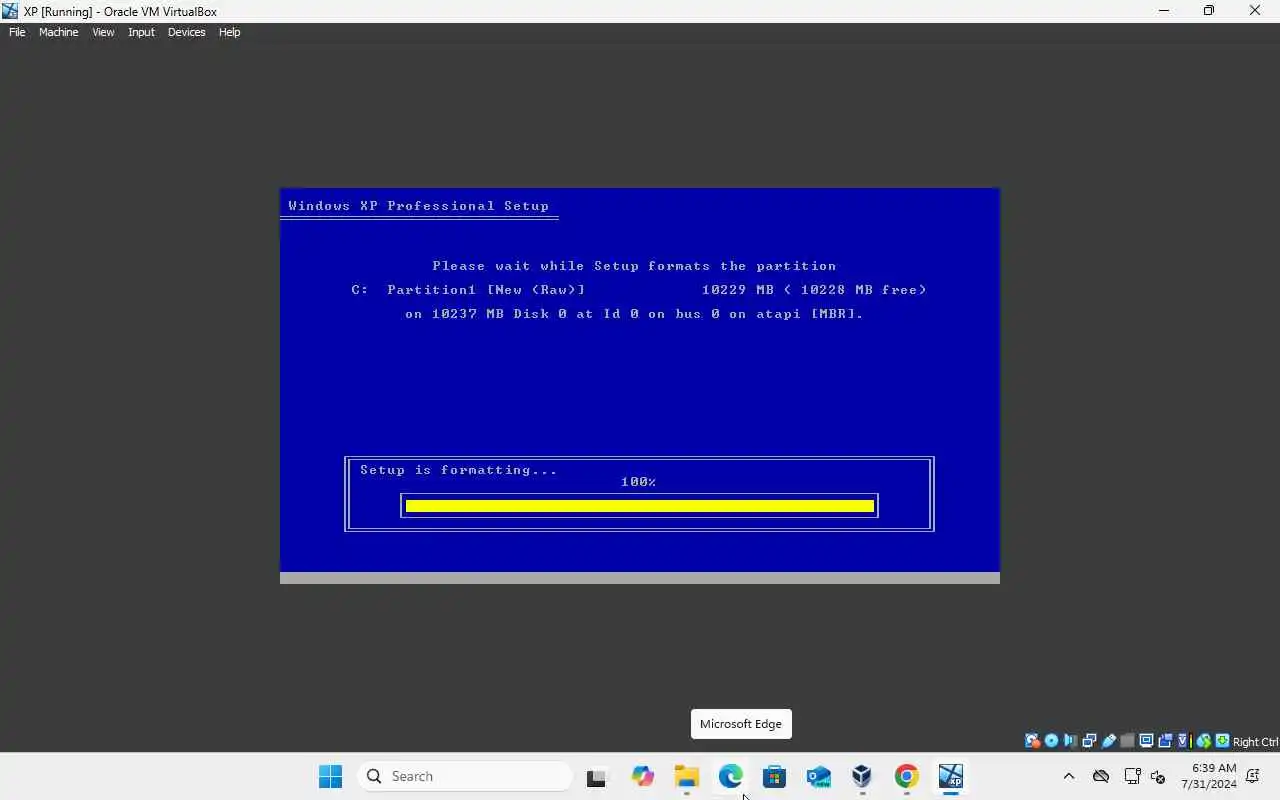
Task: Restore down the VirtualBox window
Action: (1209, 11)
